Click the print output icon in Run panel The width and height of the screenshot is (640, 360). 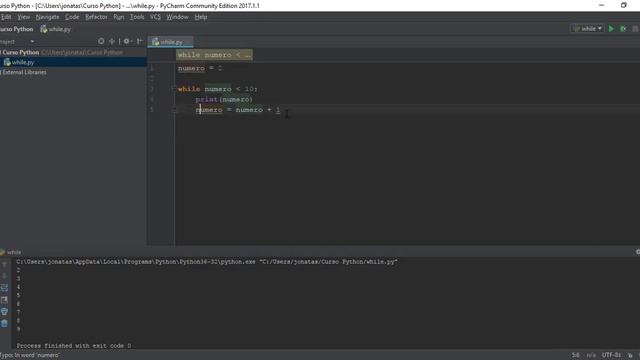coord(4,312)
